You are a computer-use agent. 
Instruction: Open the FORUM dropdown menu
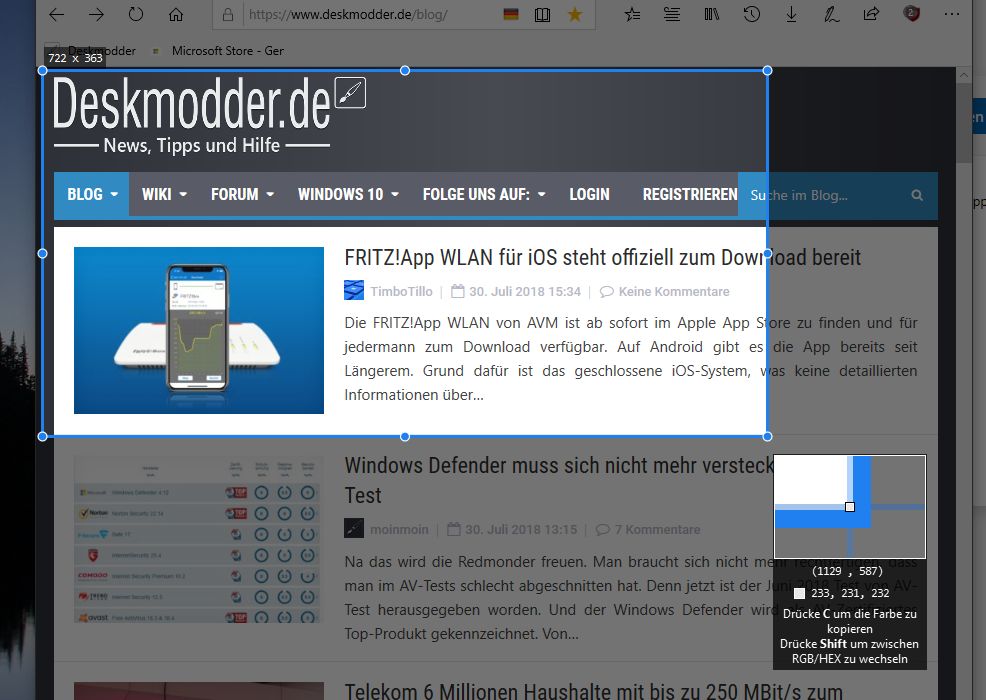[x=242, y=194]
